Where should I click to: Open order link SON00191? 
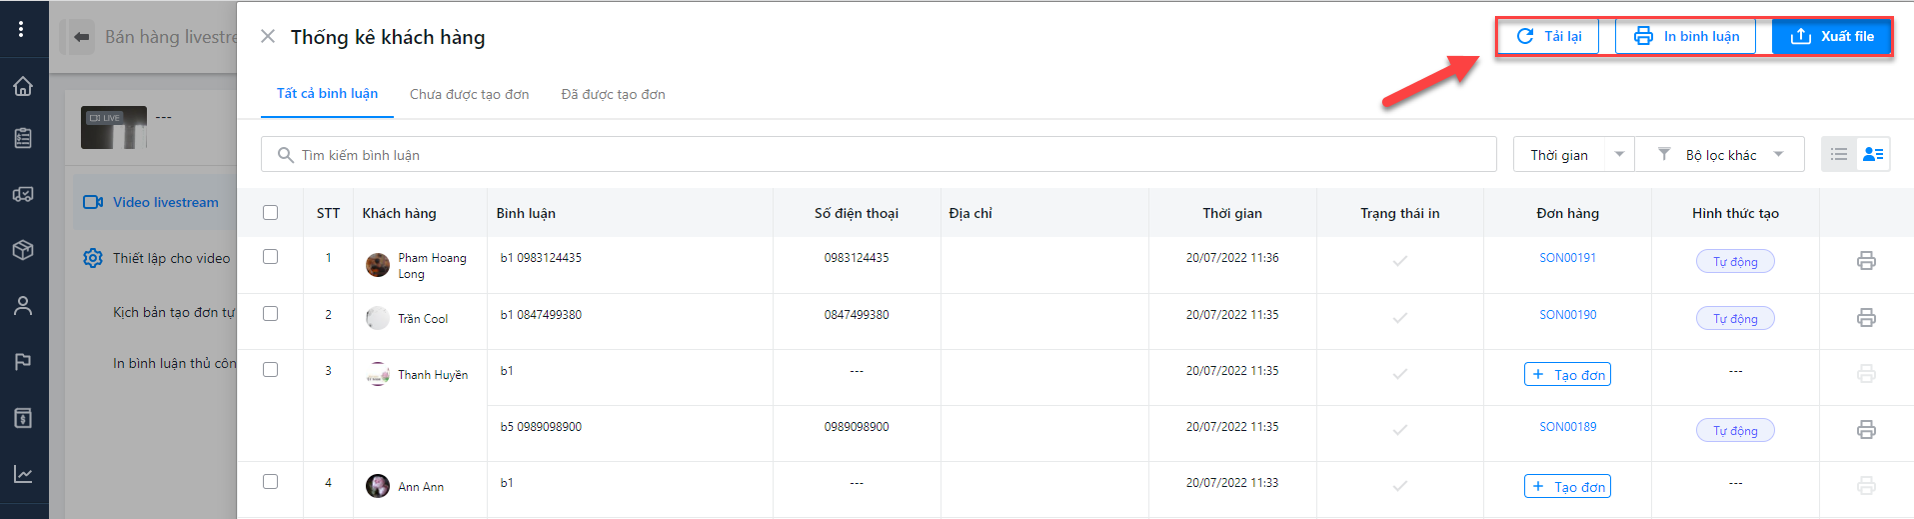click(1567, 258)
